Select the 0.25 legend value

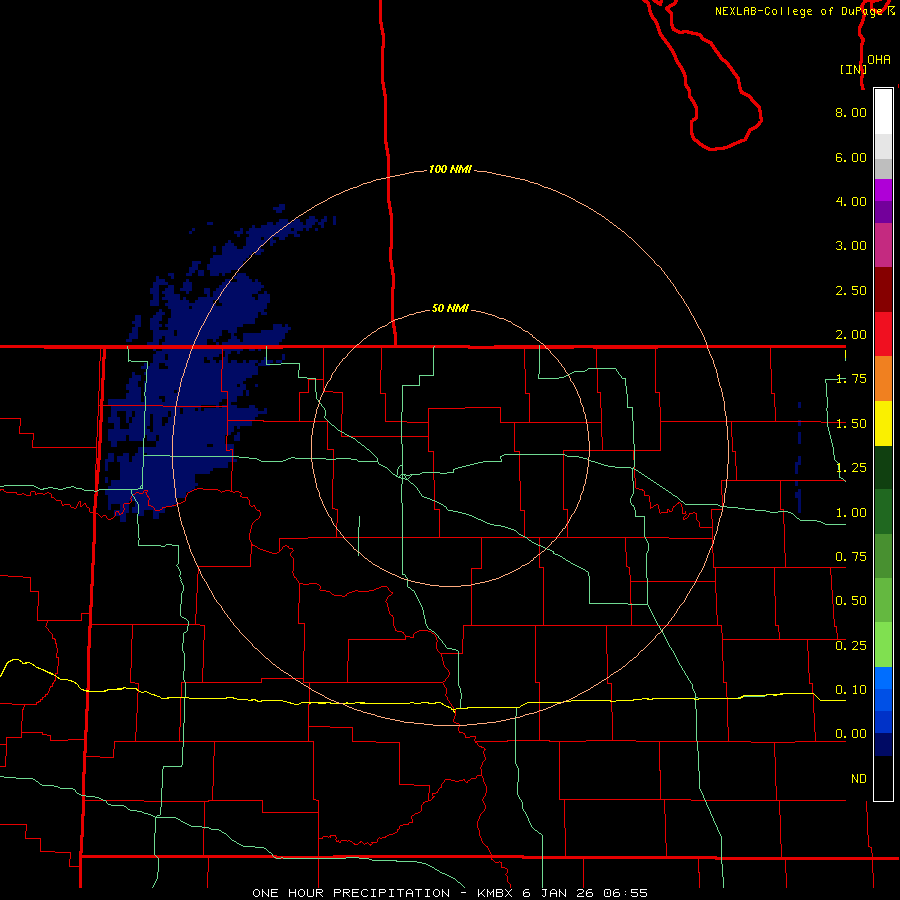click(x=851, y=646)
